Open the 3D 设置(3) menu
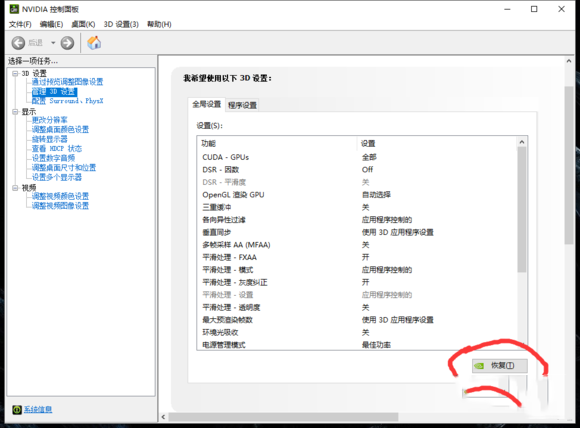Screen dimensions: 580x428 pos(121,24)
